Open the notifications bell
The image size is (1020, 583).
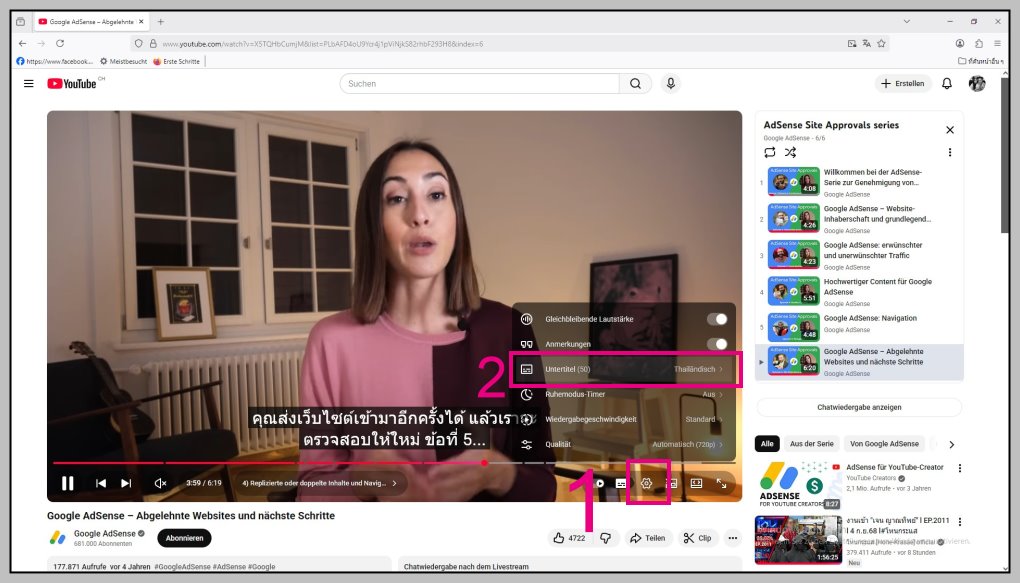[947, 83]
